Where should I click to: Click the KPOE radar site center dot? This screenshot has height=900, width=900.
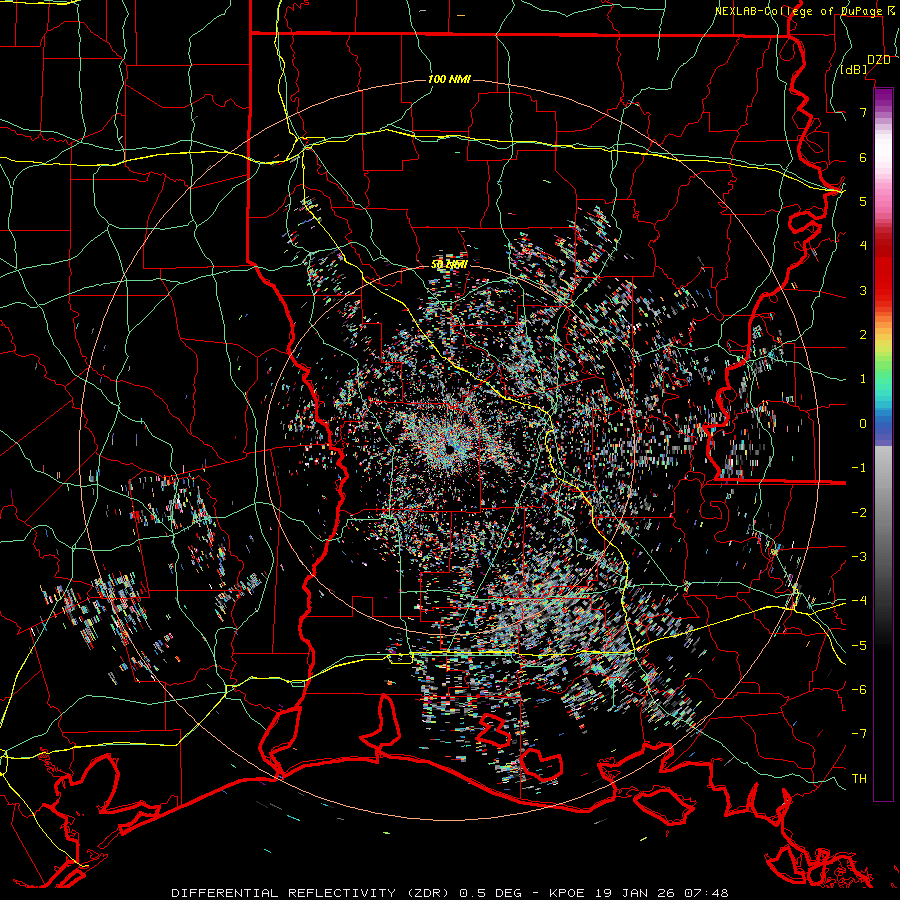click(x=449, y=449)
